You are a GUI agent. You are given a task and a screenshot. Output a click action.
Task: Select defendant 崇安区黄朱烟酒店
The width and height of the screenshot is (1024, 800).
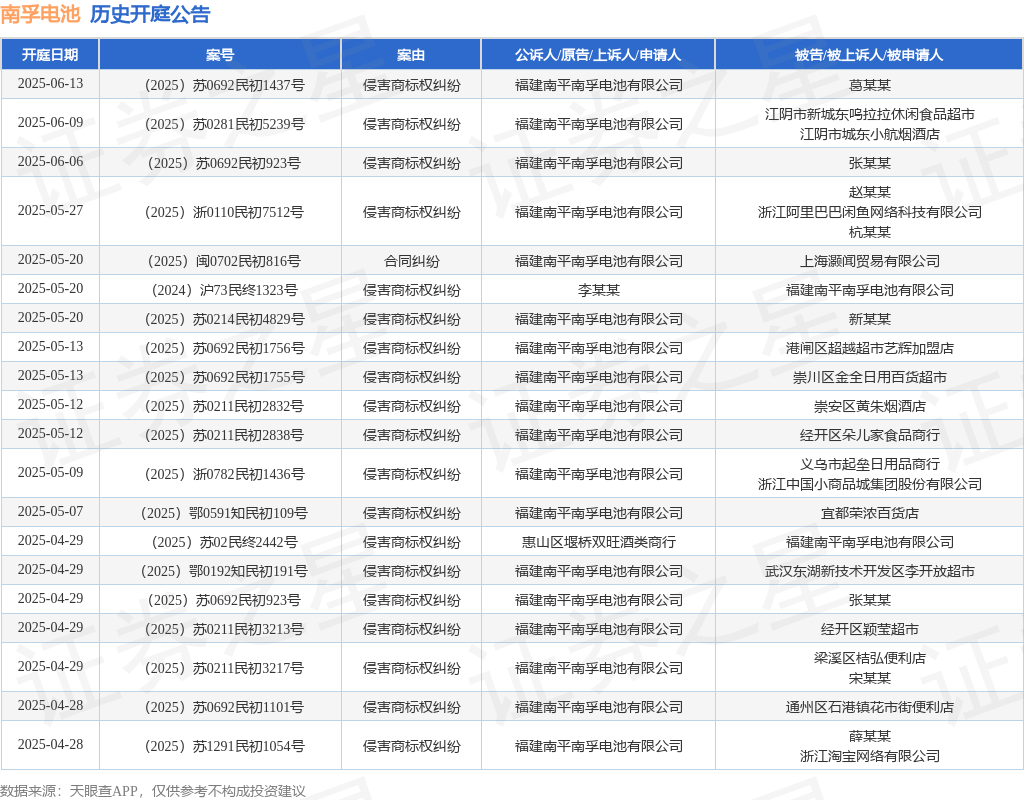870,406
